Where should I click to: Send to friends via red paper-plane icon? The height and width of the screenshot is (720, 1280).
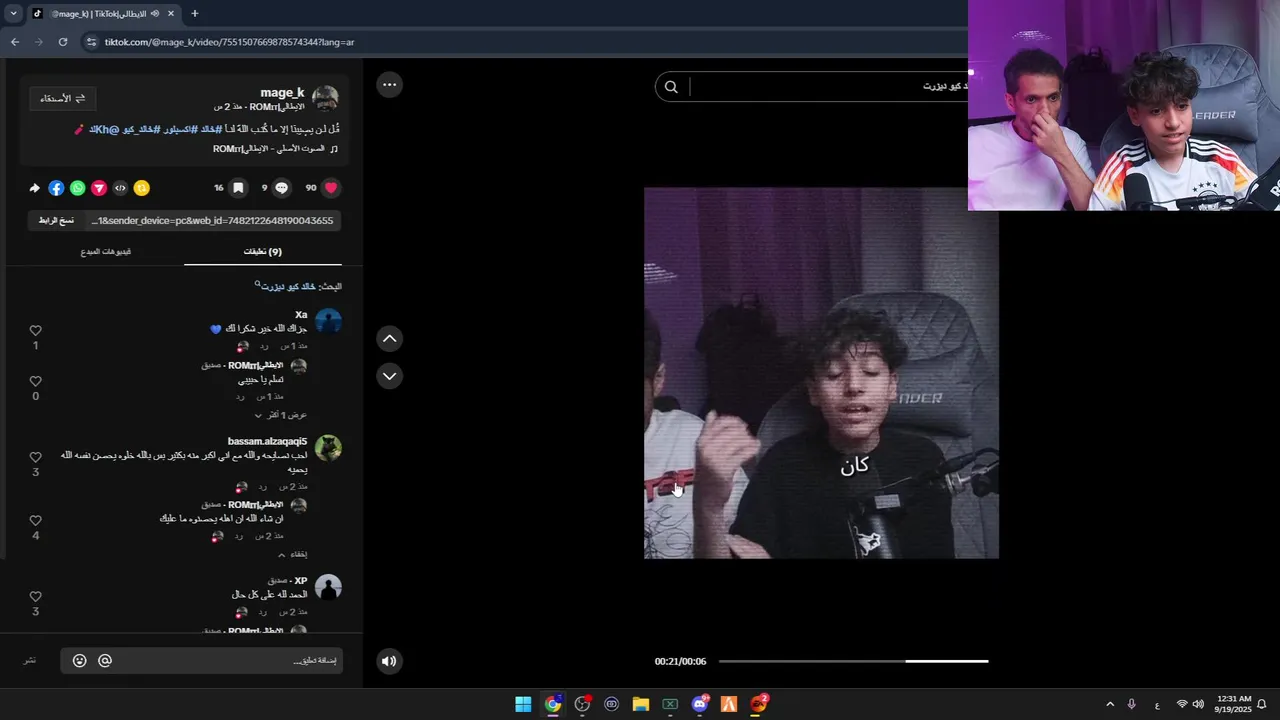(99, 188)
